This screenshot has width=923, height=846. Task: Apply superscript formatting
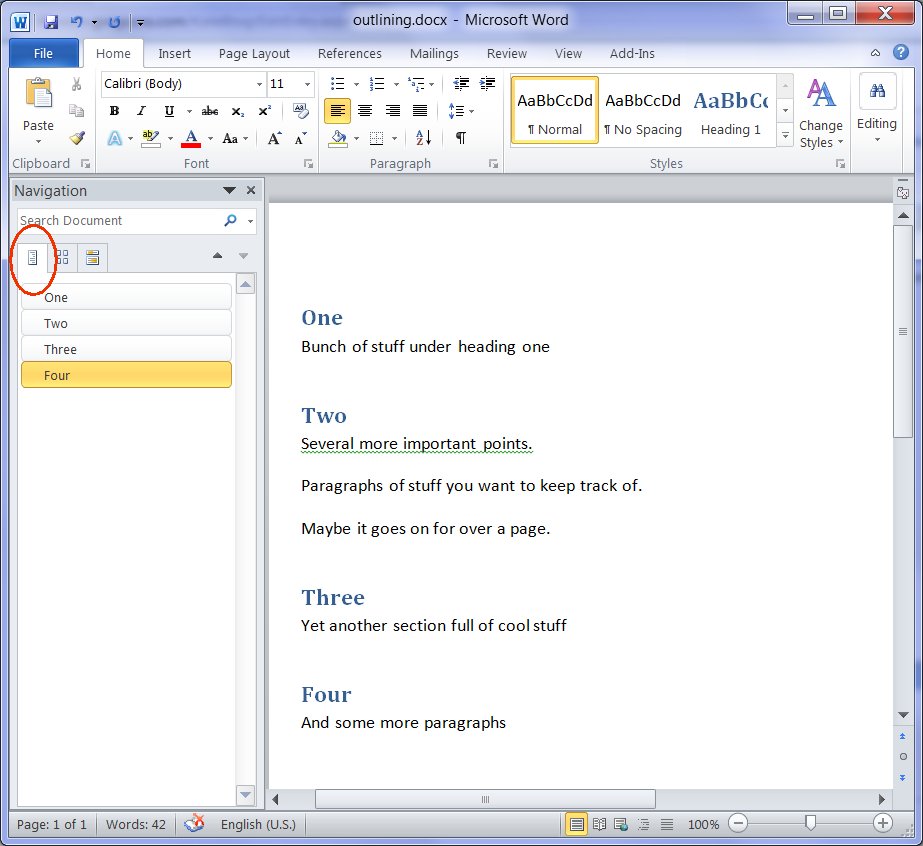click(x=265, y=111)
